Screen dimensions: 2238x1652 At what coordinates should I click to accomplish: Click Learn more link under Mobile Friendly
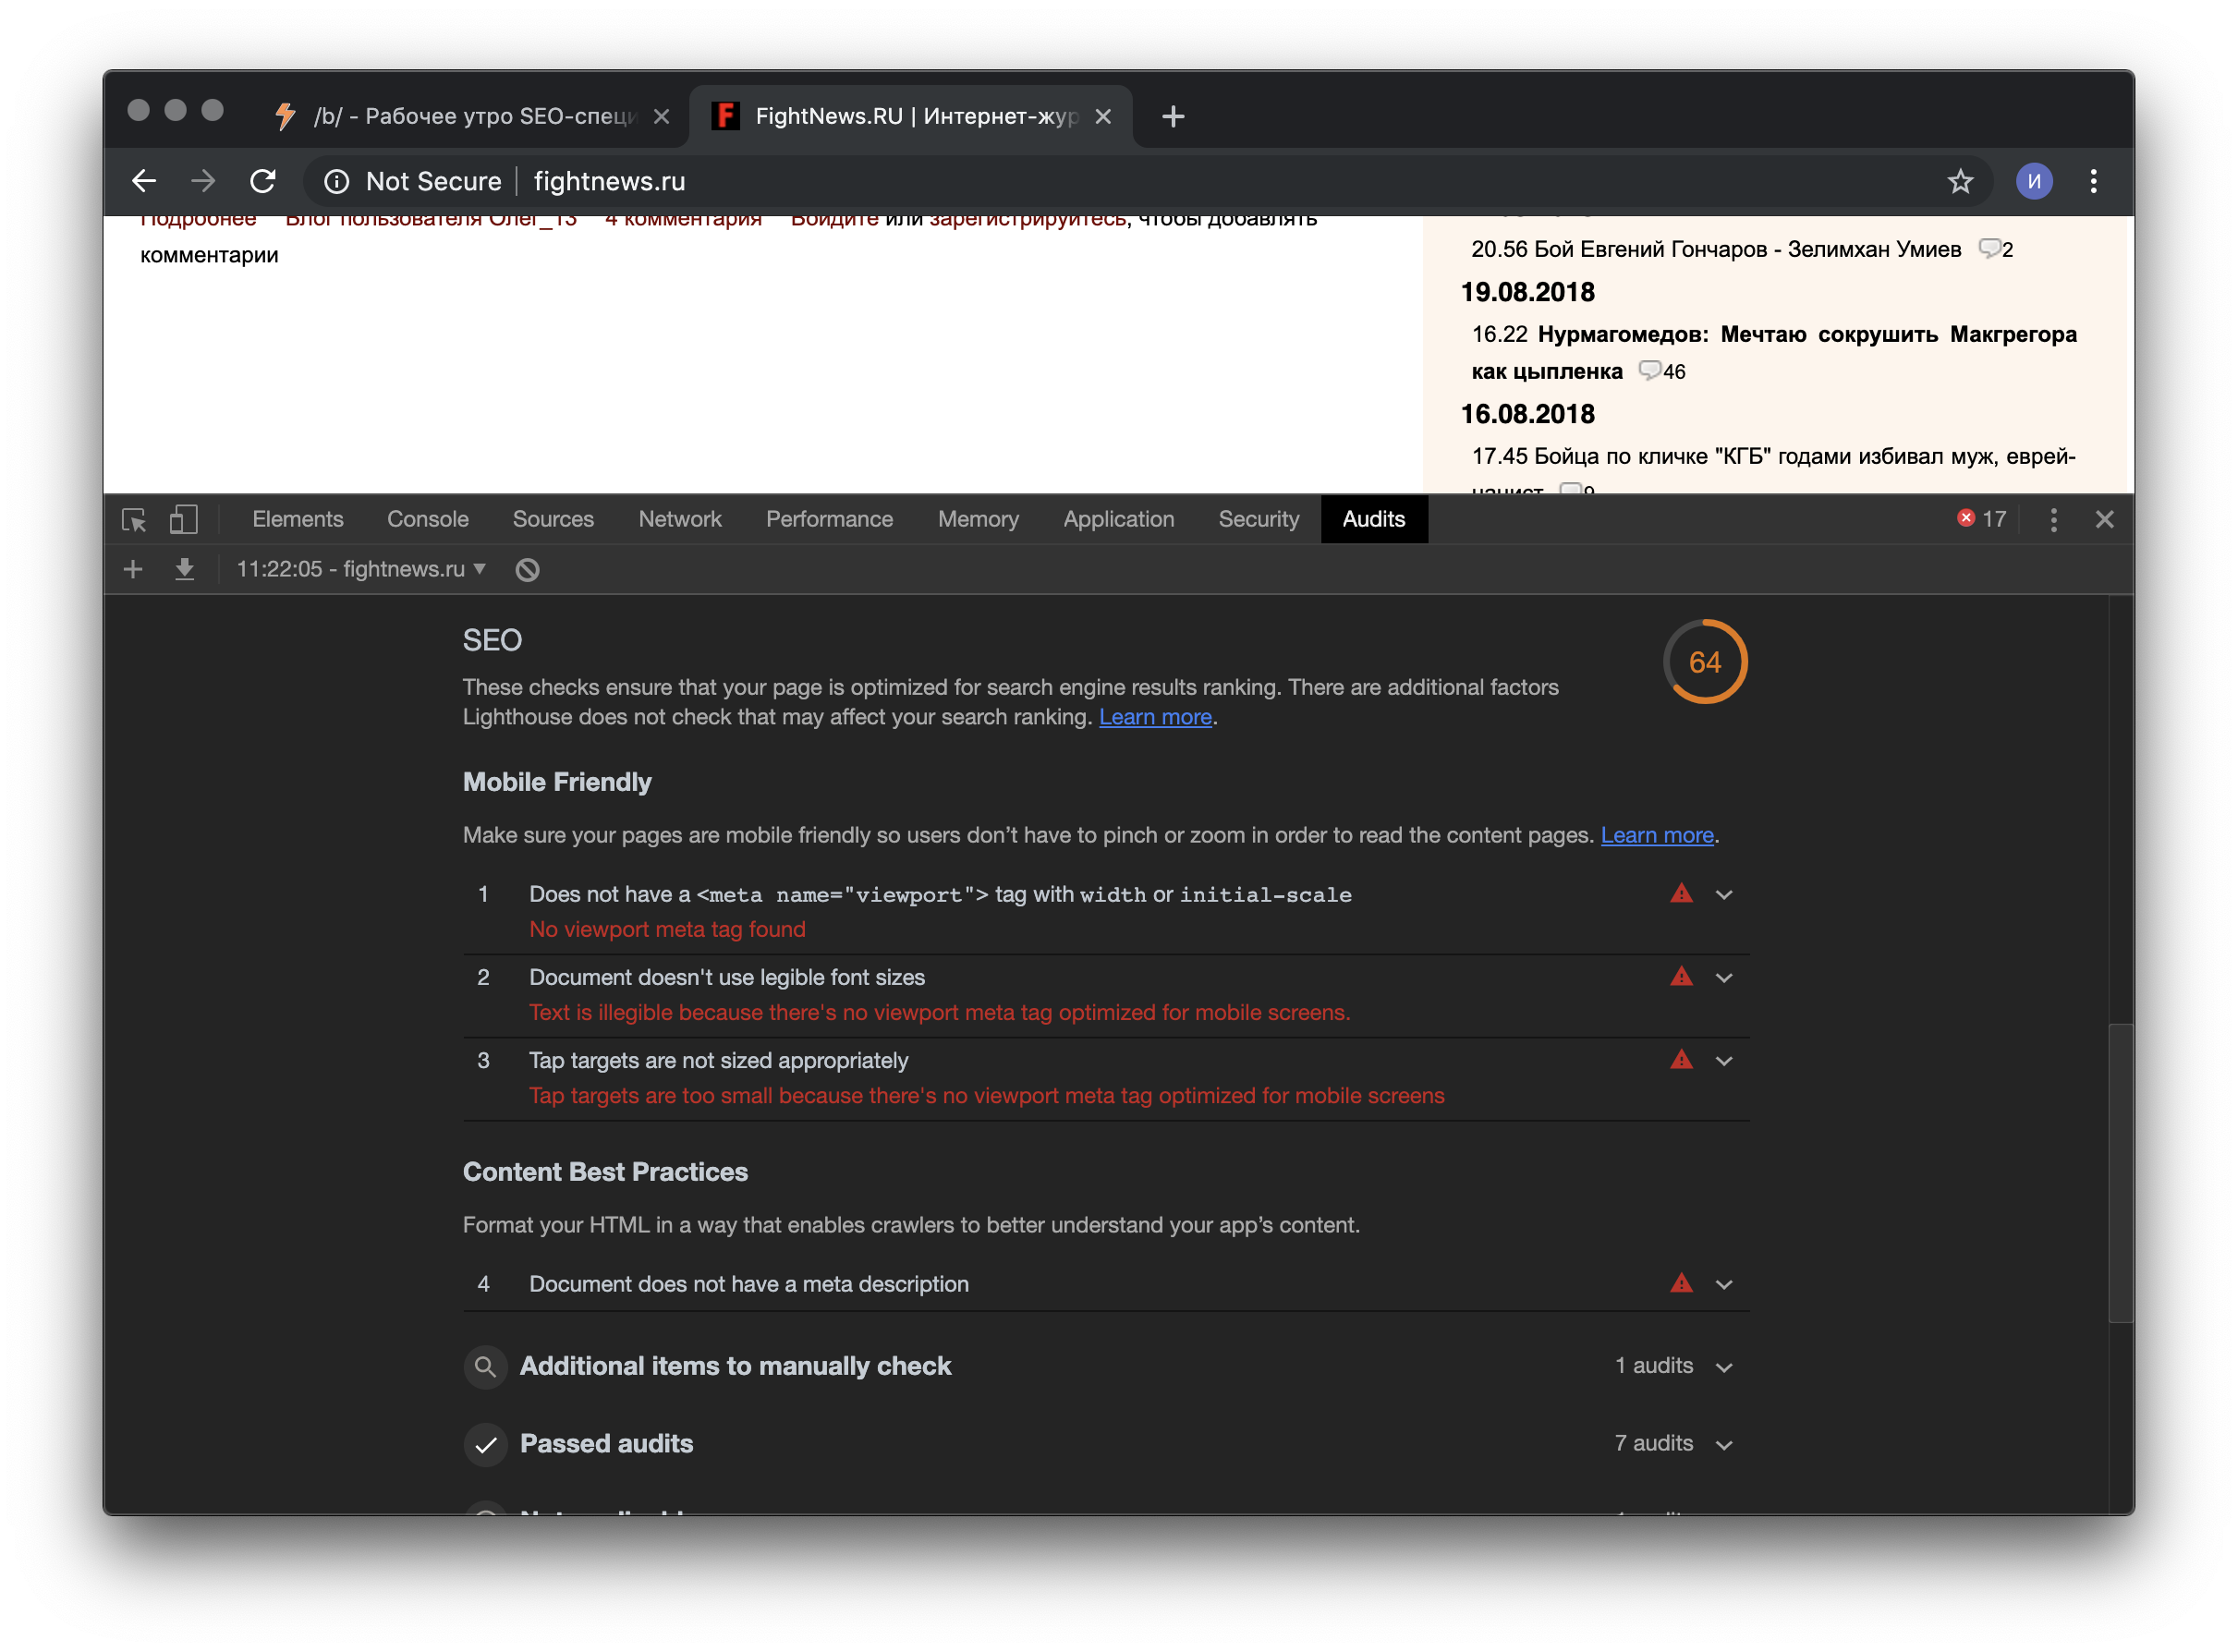1656,835
